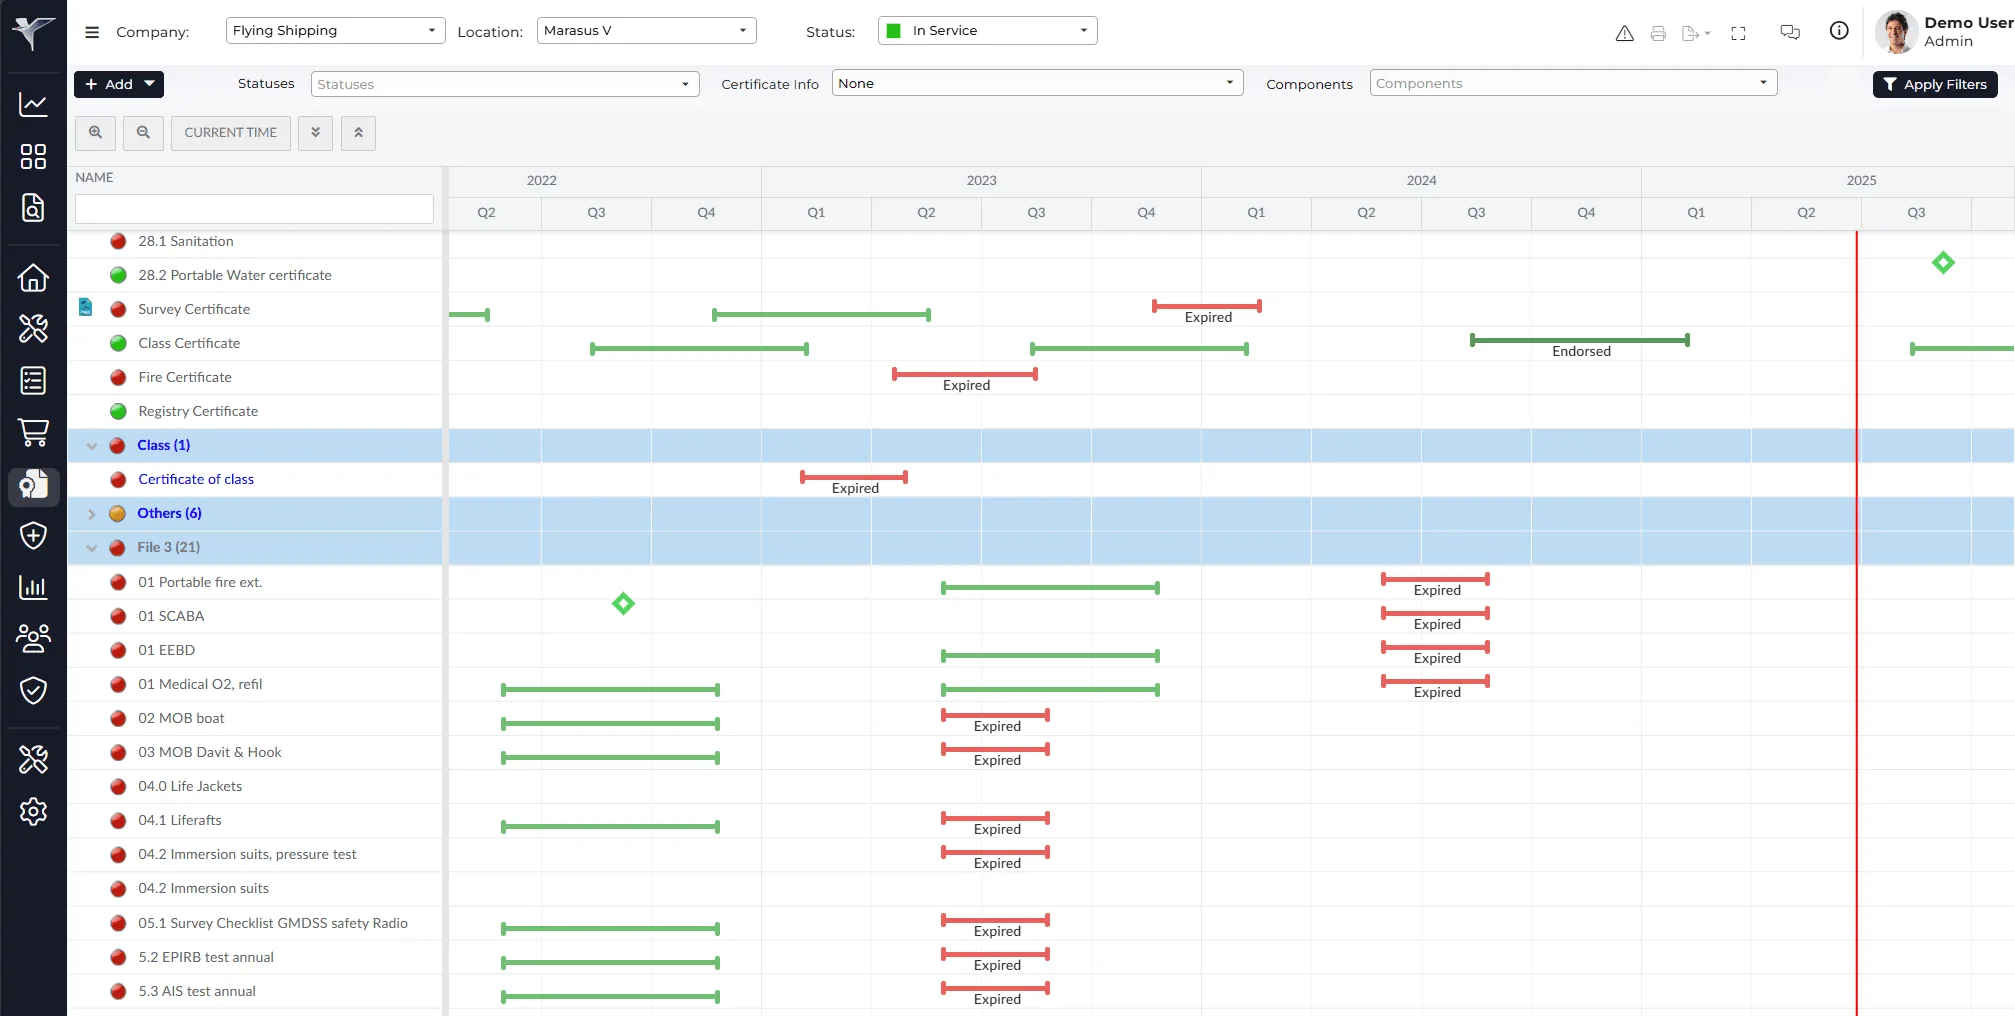
Task: Click the alerts warning triangle icon
Action: pos(1624,33)
